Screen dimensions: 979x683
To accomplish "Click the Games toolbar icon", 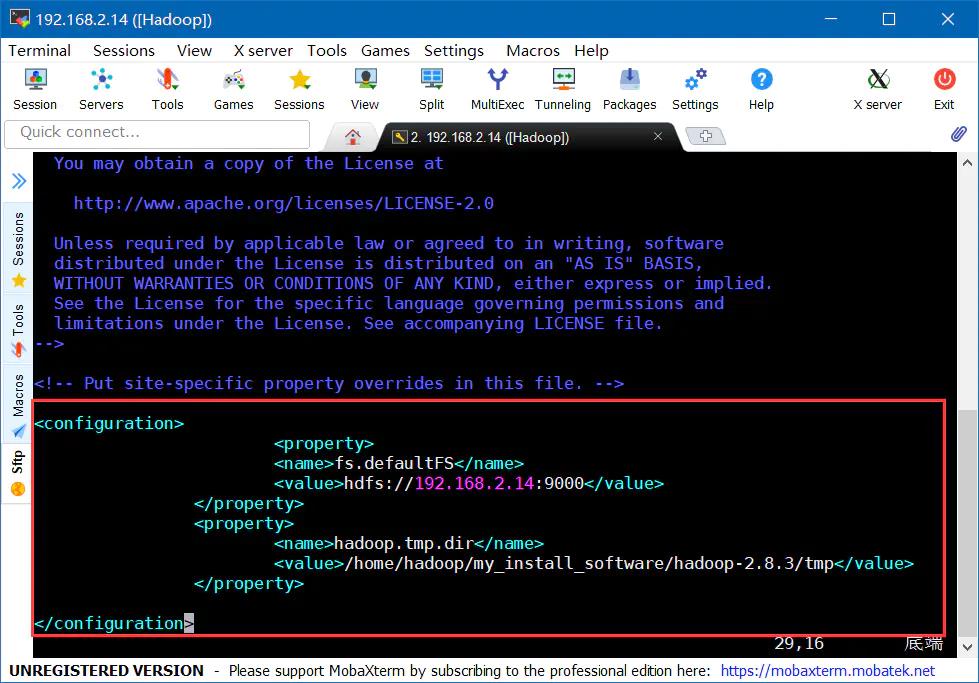I will pyautogui.click(x=233, y=88).
